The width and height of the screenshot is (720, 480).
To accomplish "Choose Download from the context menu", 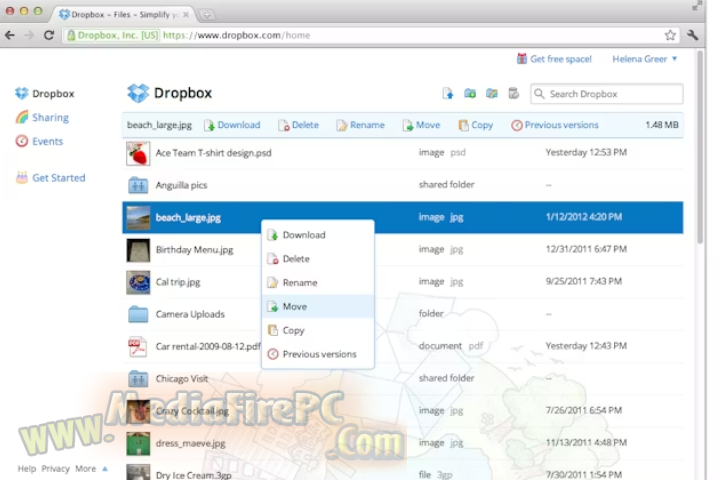I will pos(318,235).
